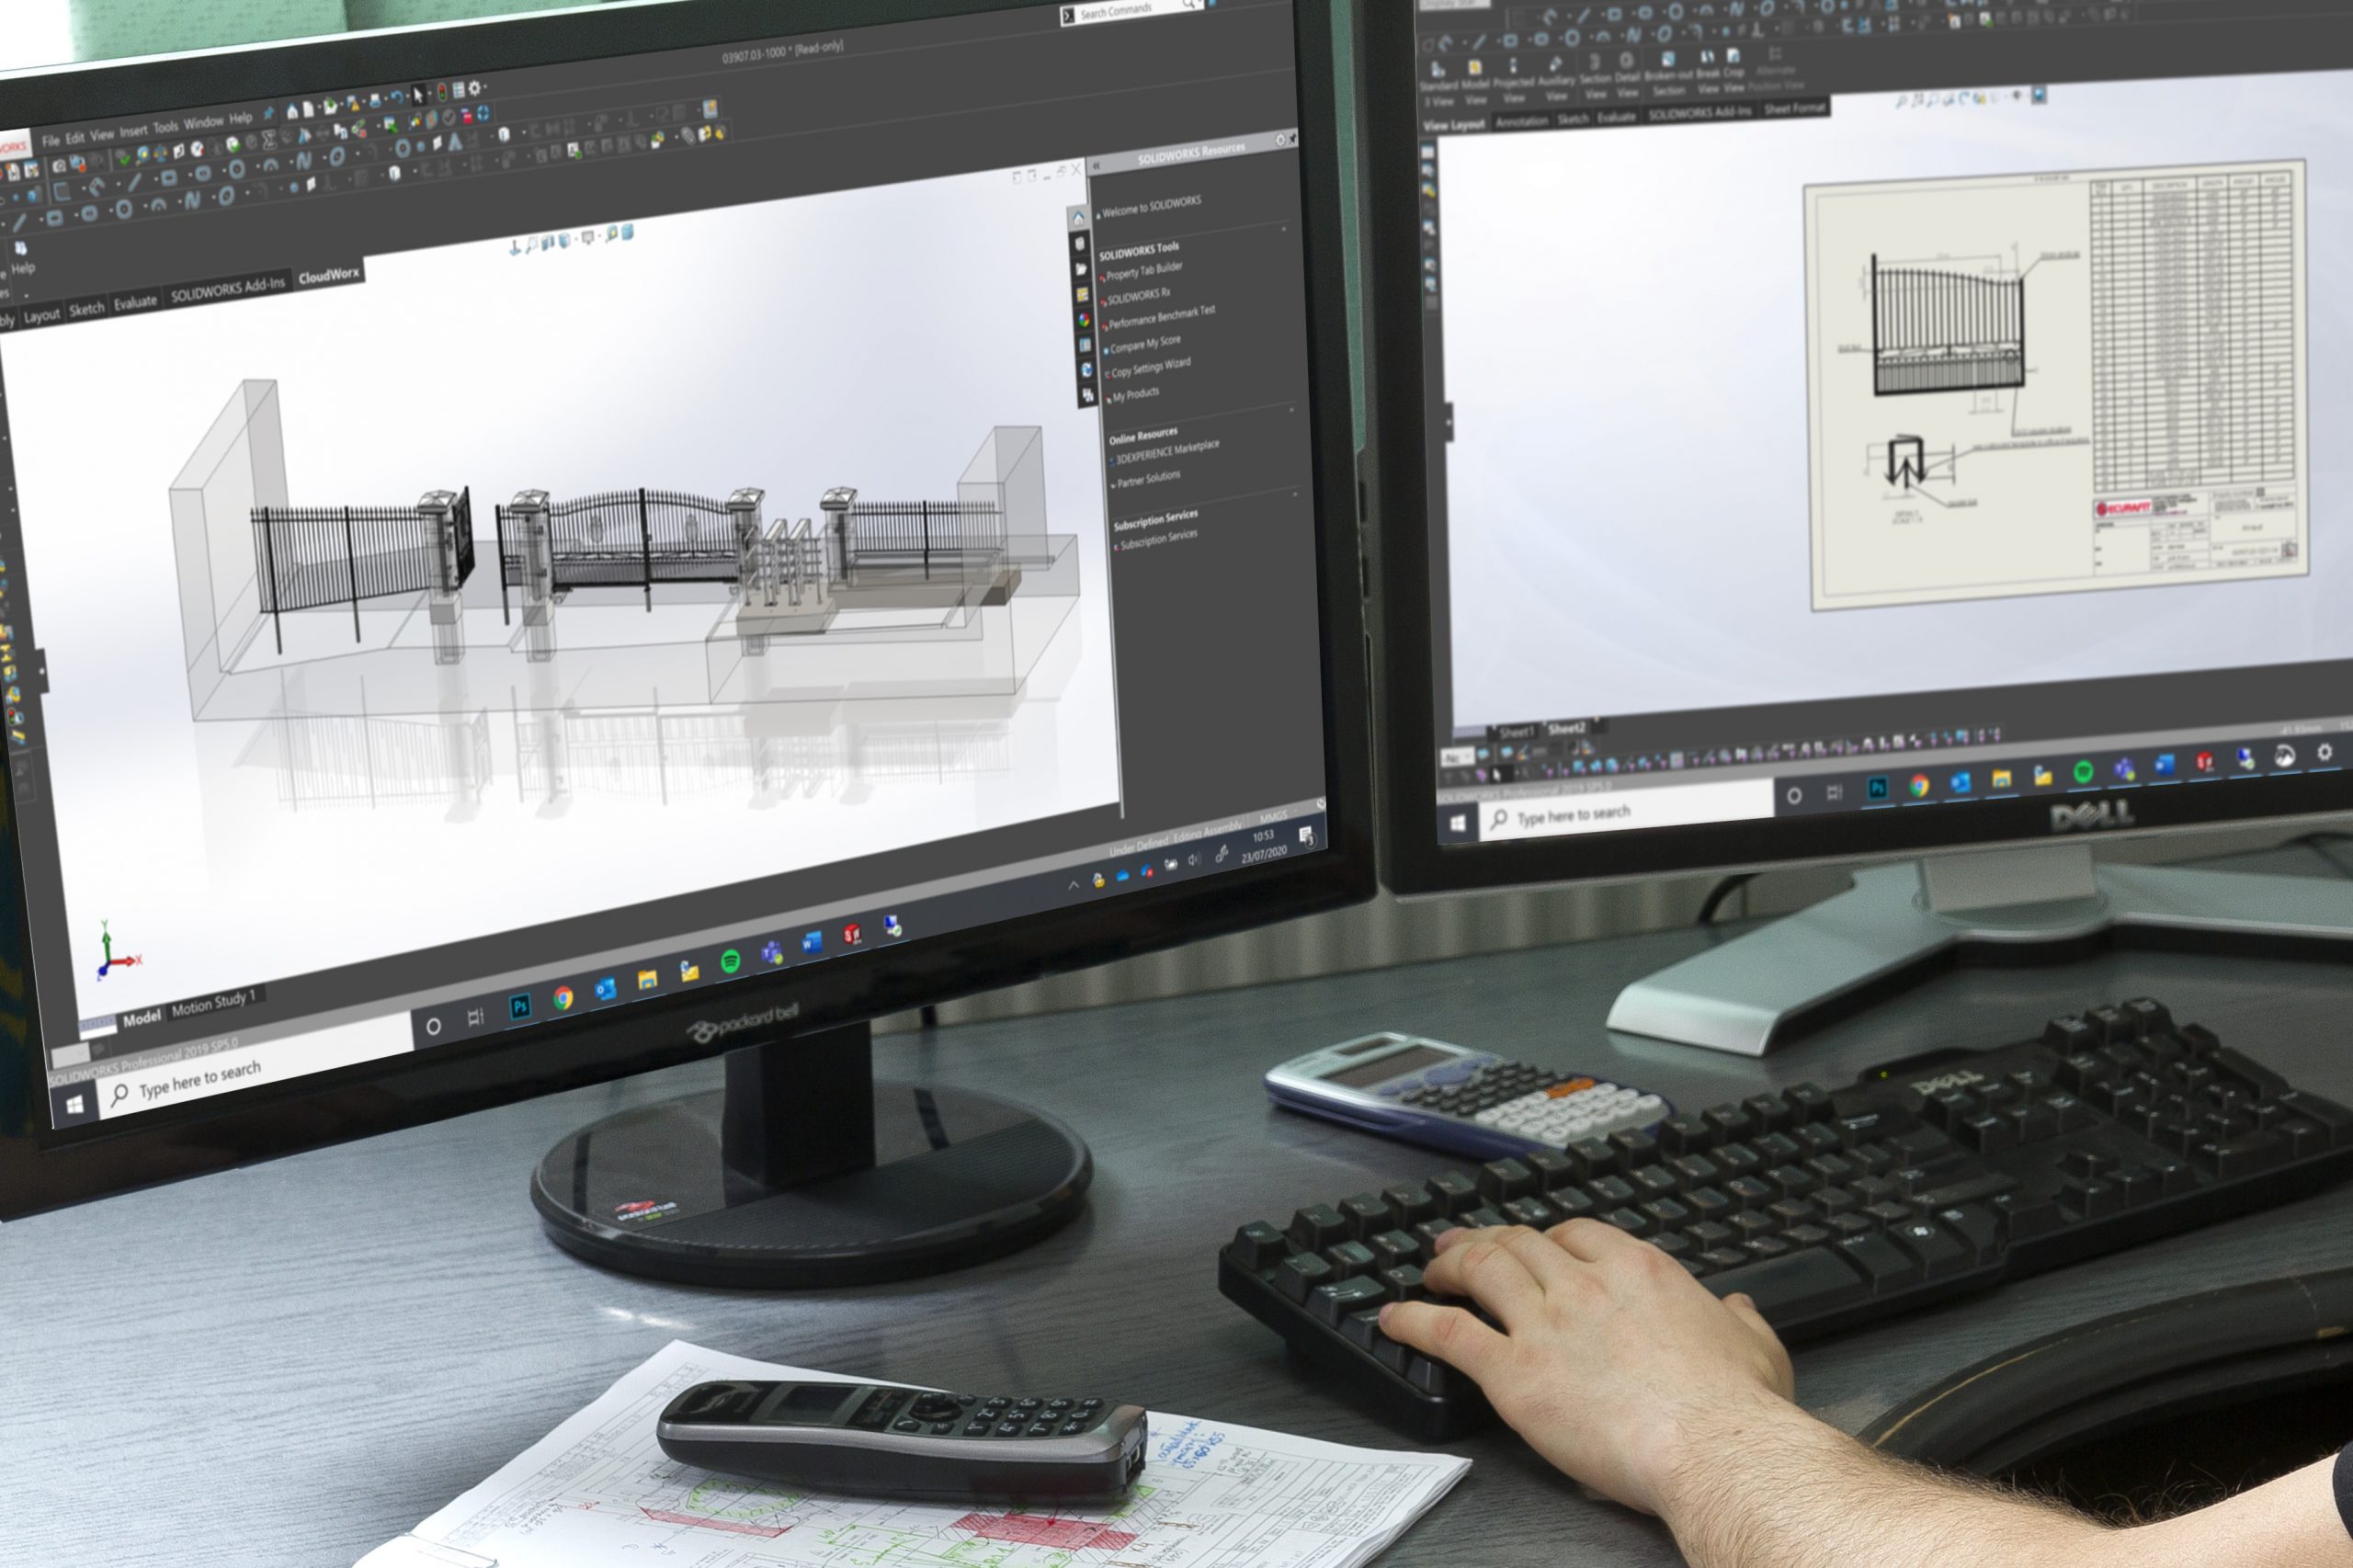Viewport: 2353px width, 1568px height.
Task: Open the Window menu
Action: (x=204, y=122)
